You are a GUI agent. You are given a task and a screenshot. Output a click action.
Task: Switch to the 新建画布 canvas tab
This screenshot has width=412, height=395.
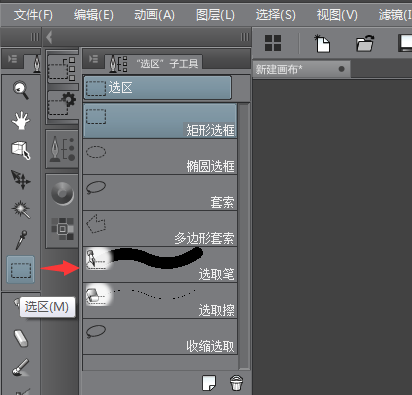pyautogui.click(x=301, y=69)
